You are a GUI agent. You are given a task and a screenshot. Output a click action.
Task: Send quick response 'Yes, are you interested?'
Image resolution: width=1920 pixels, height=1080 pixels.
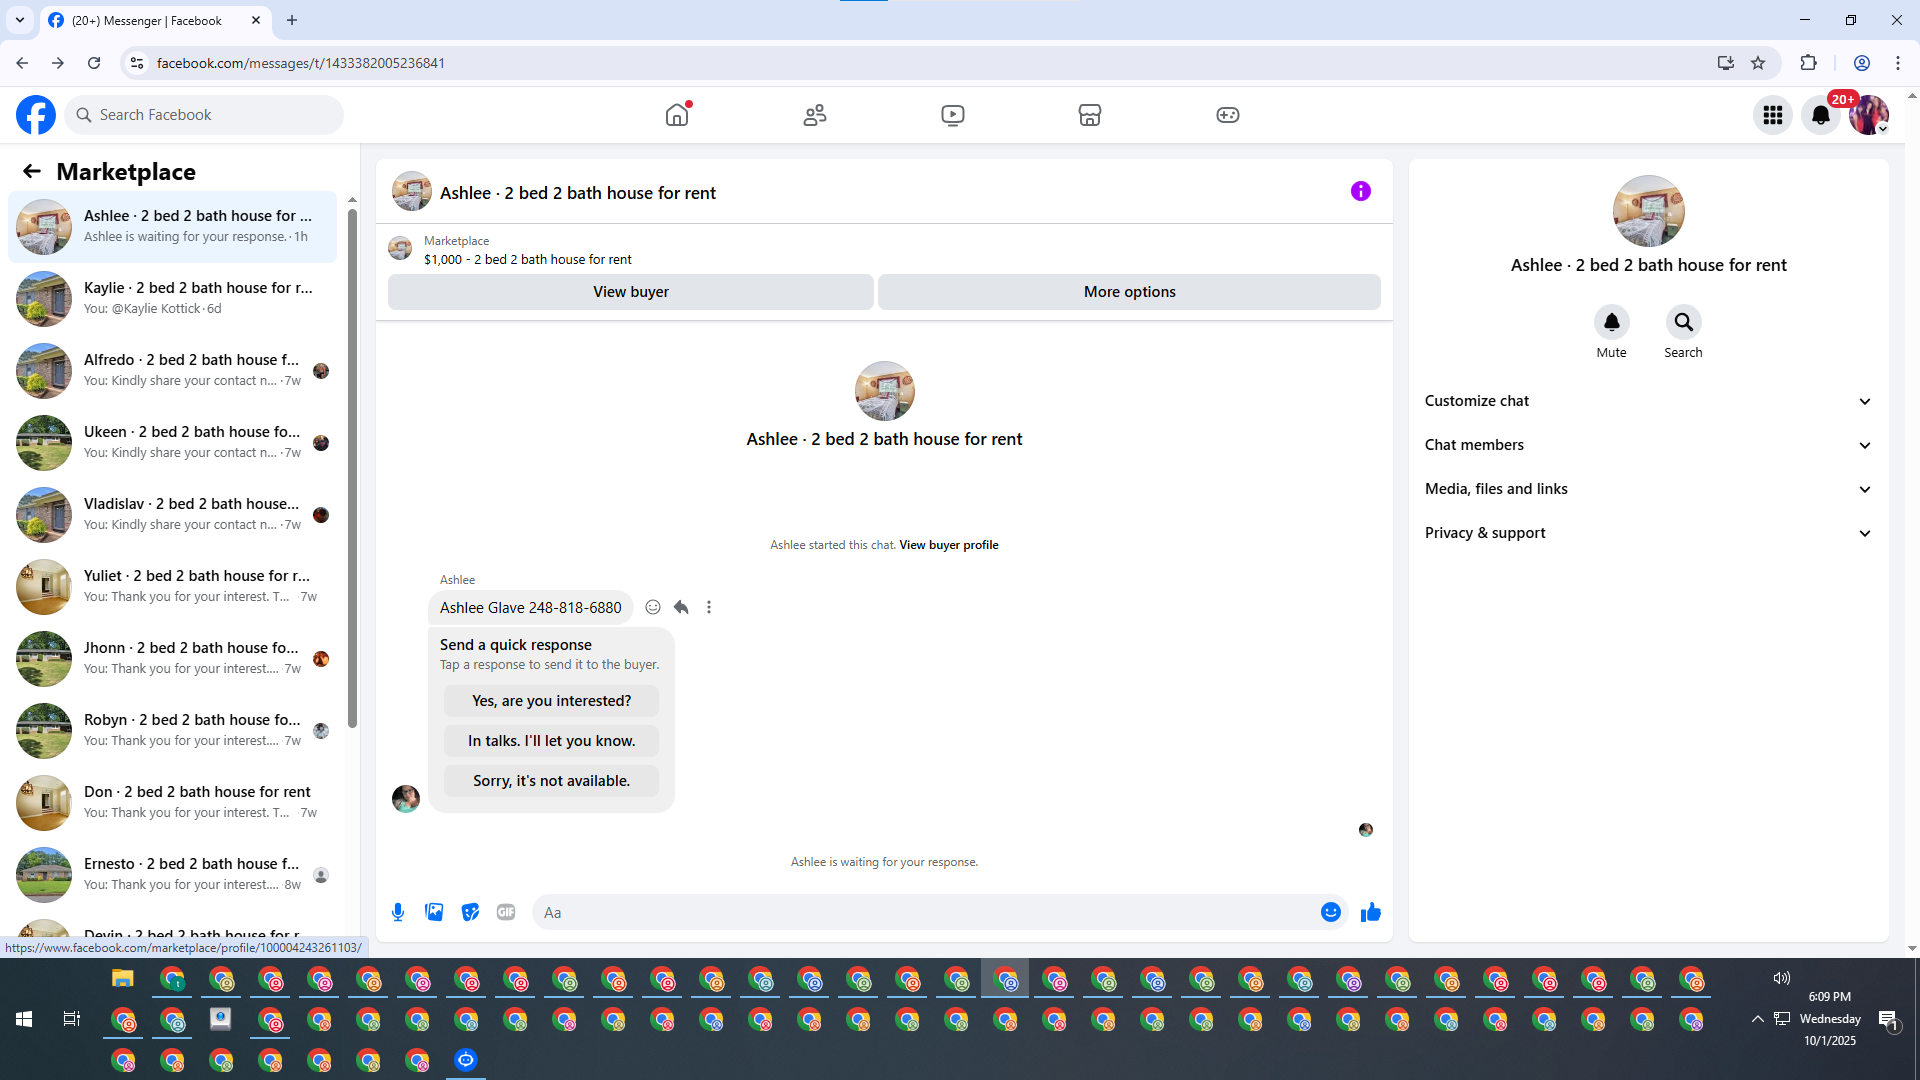click(552, 701)
